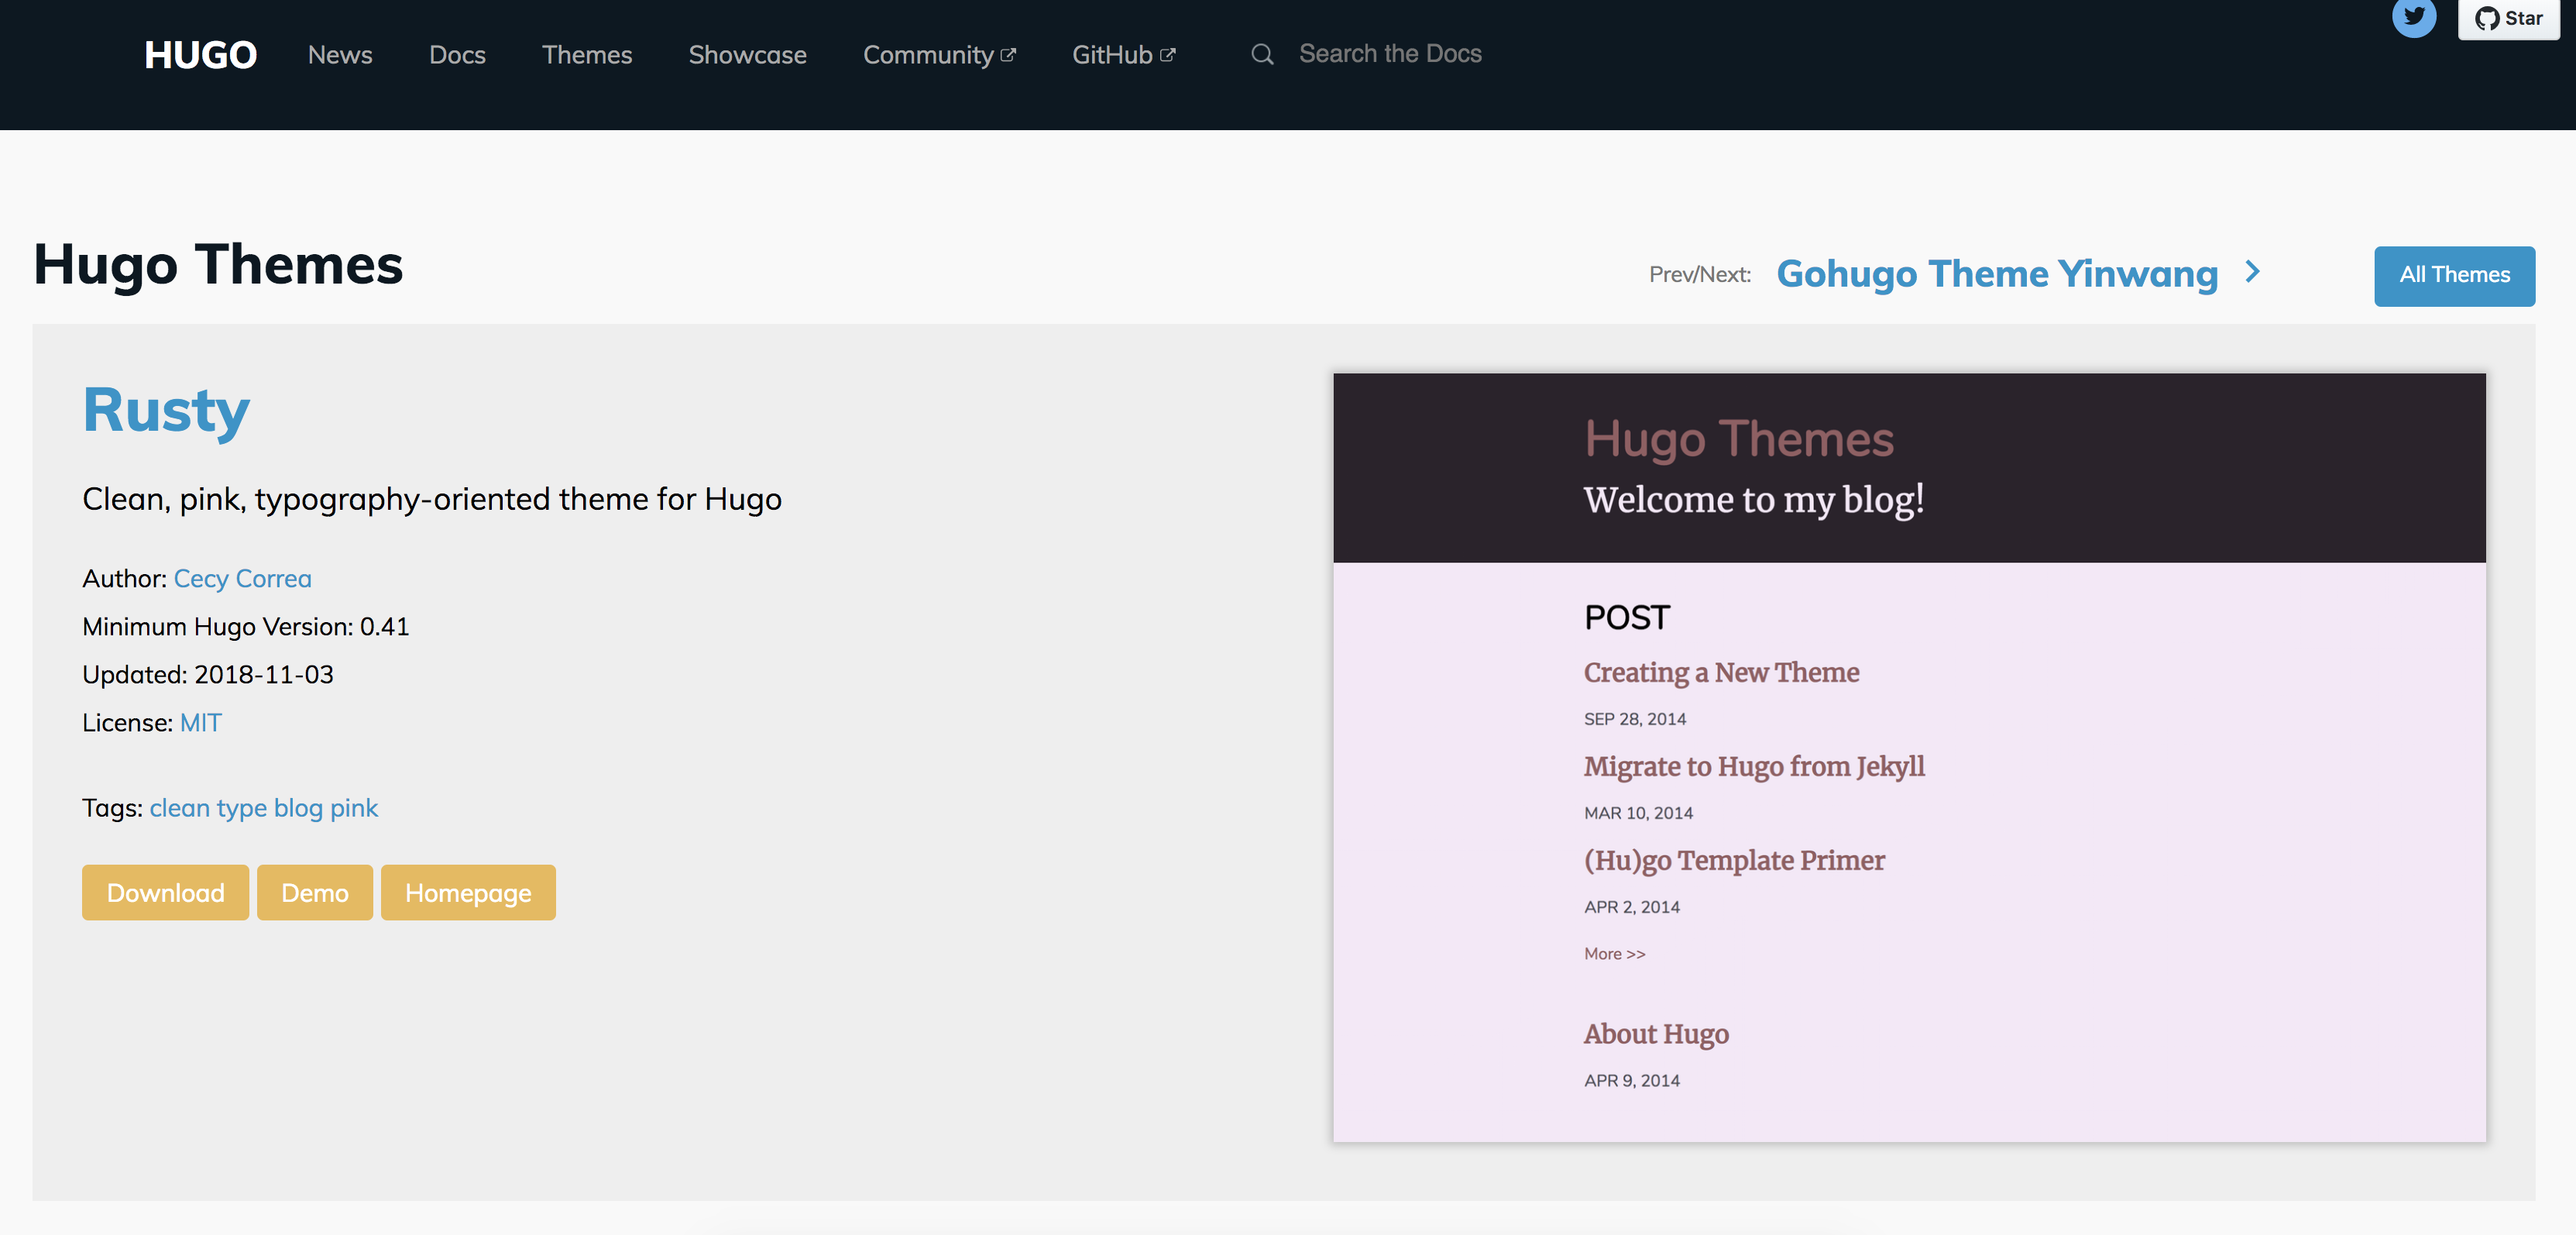Click the Twitter bird icon
This screenshot has width=2576, height=1235.
(2413, 16)
